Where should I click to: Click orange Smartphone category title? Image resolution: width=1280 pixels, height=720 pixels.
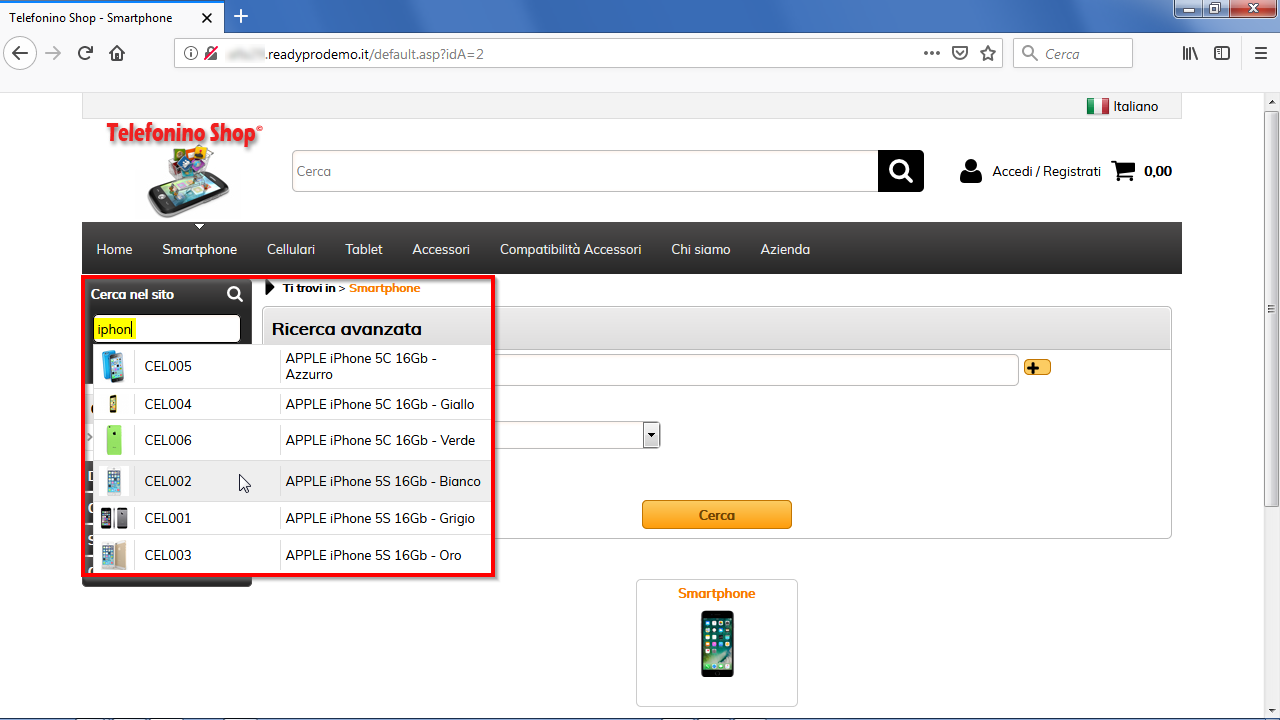point(716,593)
